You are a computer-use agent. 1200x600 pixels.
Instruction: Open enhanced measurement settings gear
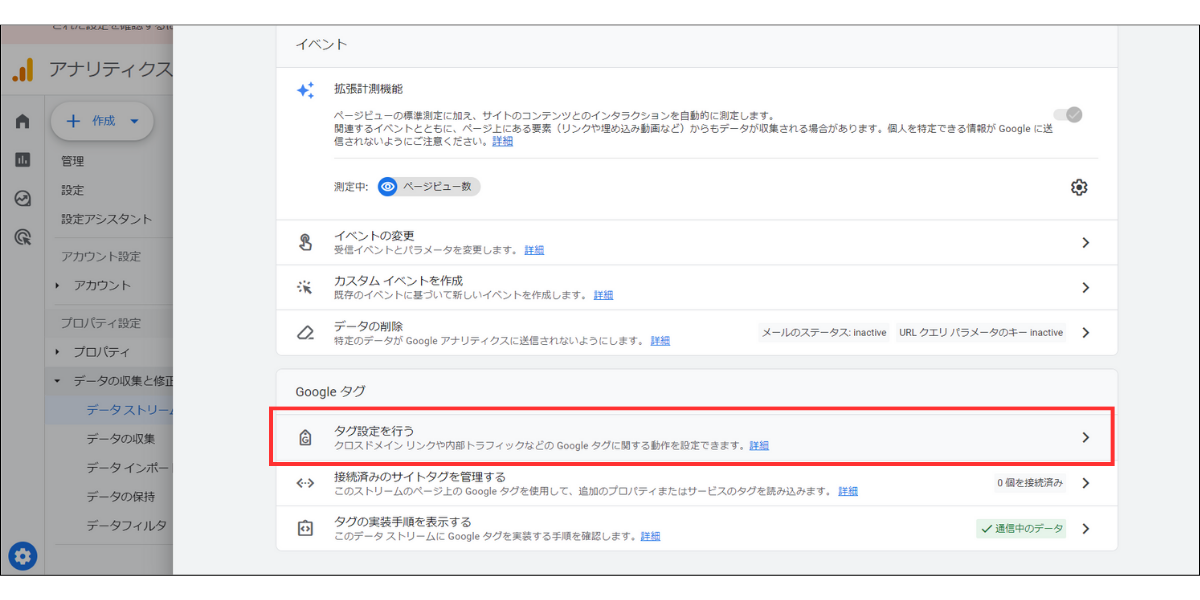pos(1079,187)
